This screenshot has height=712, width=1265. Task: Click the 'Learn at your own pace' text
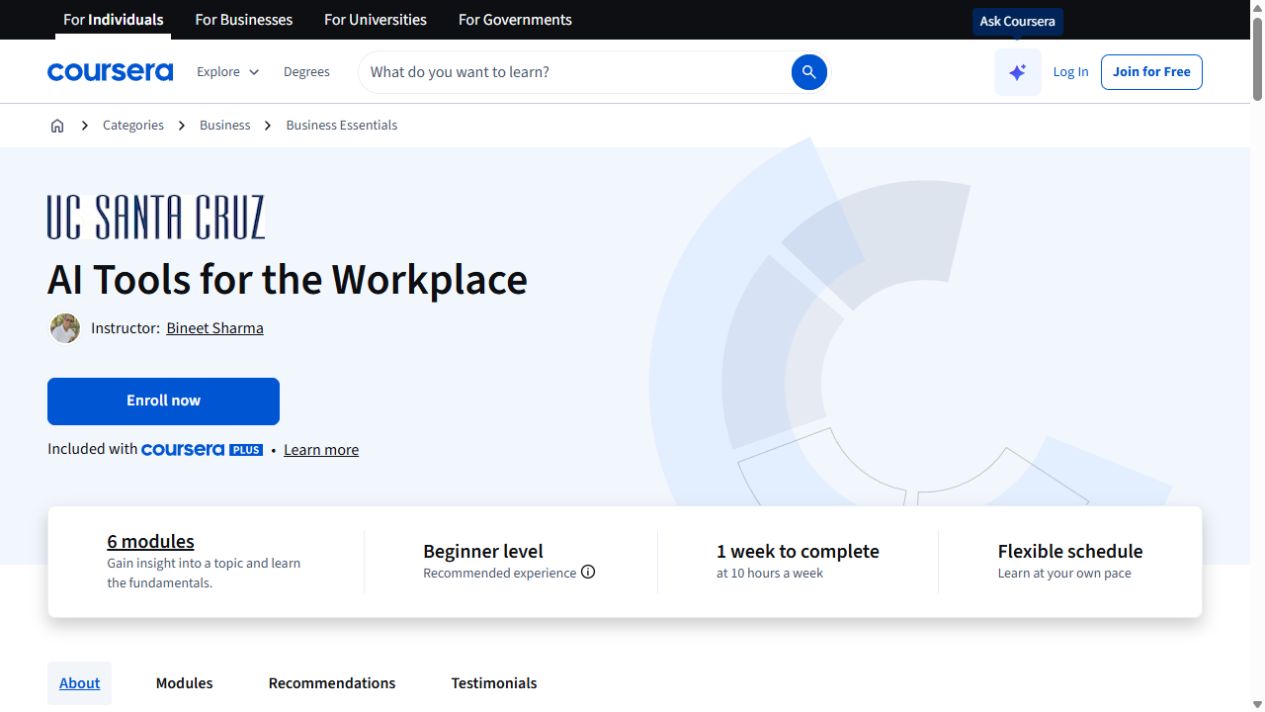pyautogui.click(x=1064, y=573)
